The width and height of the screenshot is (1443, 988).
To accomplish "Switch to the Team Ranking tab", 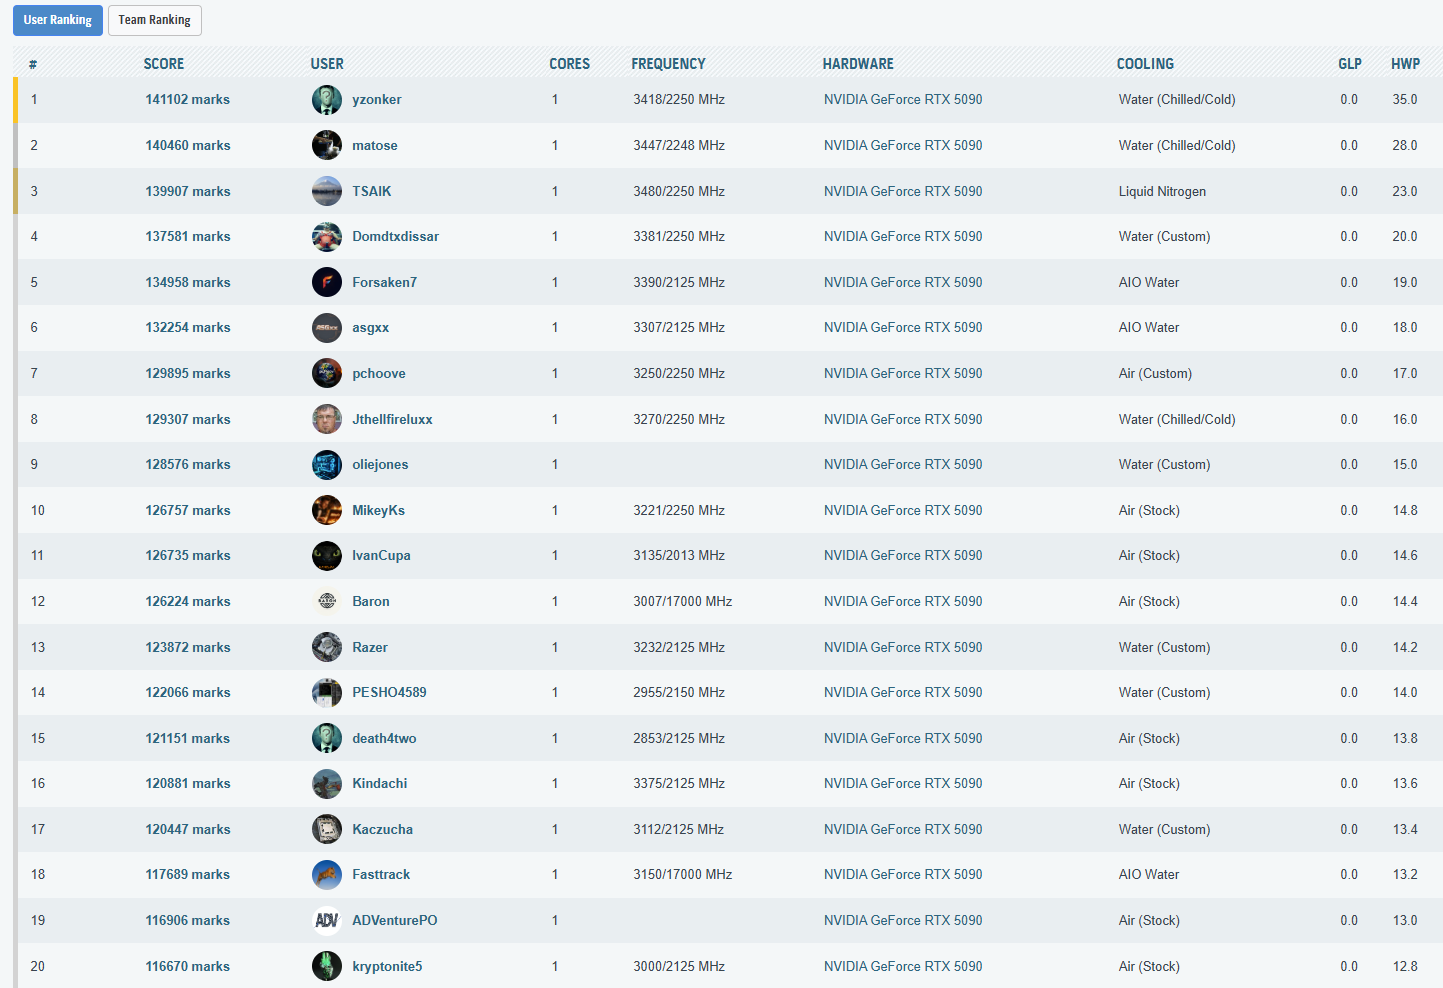I will pos(154,20).
